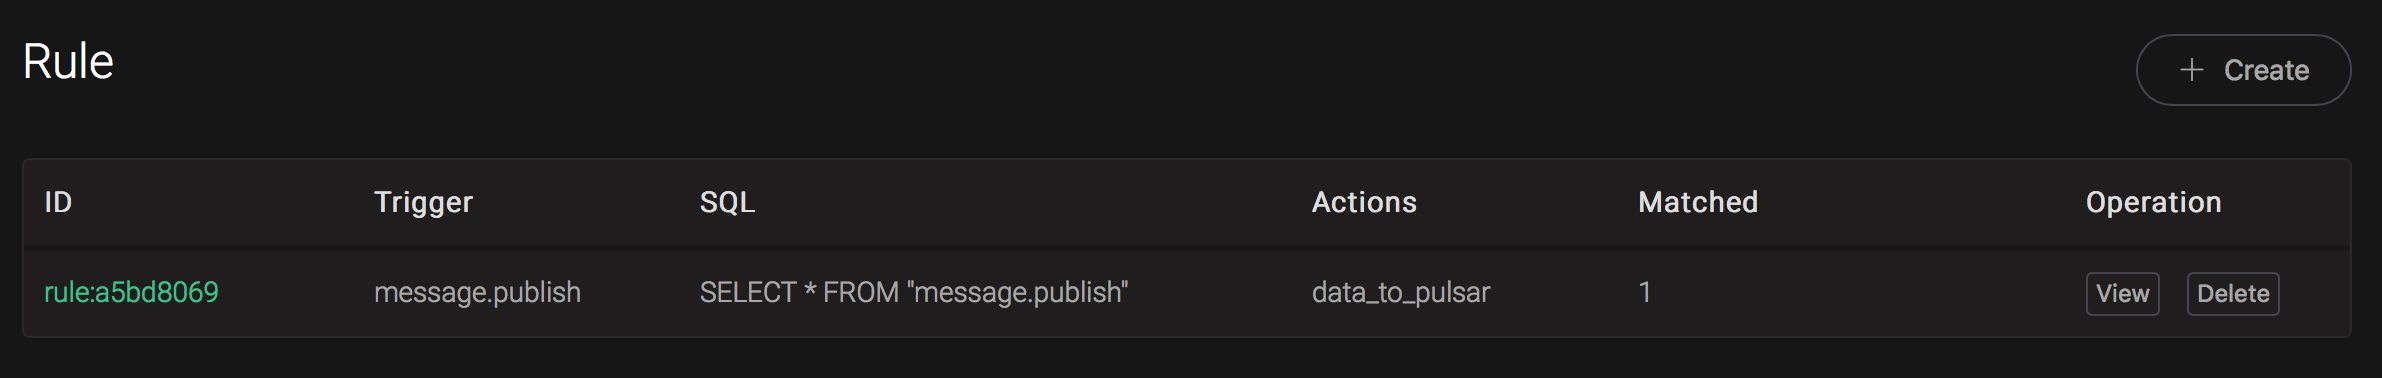Select the message.publish trigger cell
2382x378 pixels.
477,292
